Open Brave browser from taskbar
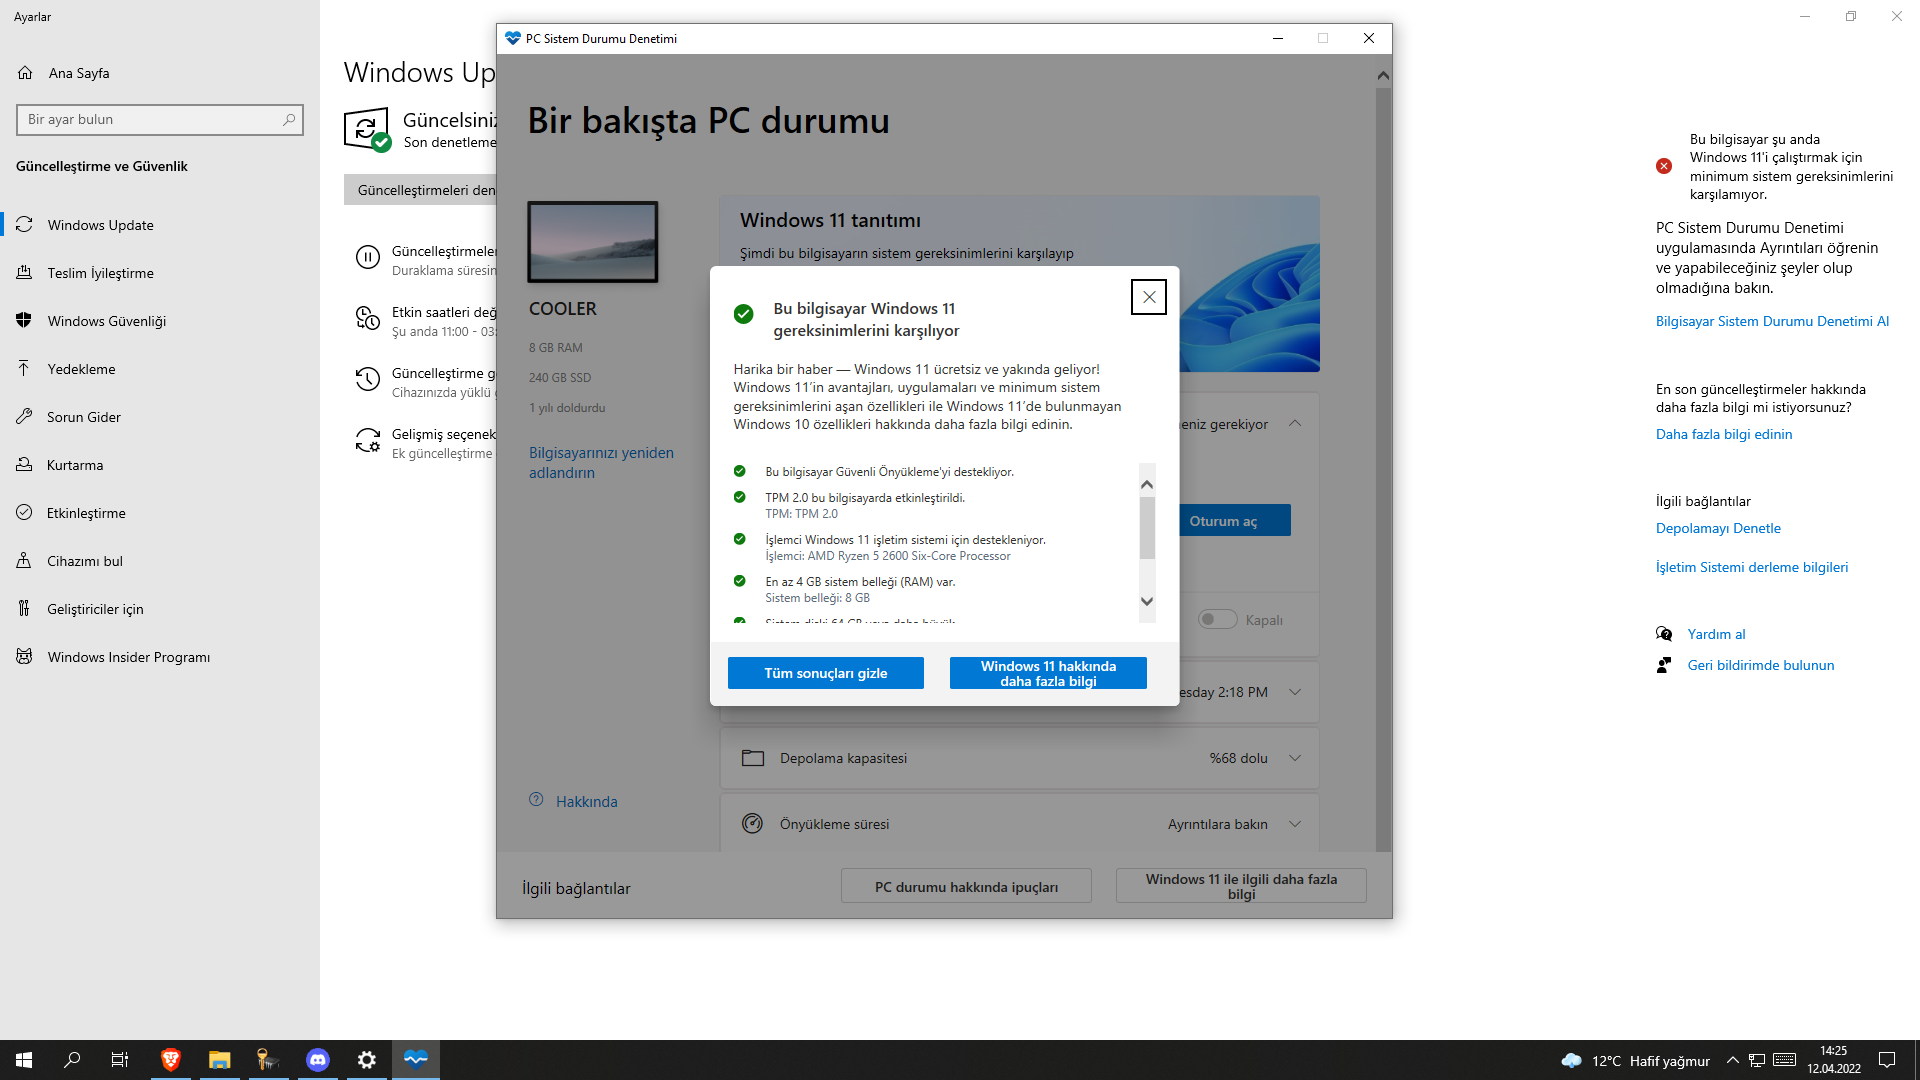 point(170,1060)
